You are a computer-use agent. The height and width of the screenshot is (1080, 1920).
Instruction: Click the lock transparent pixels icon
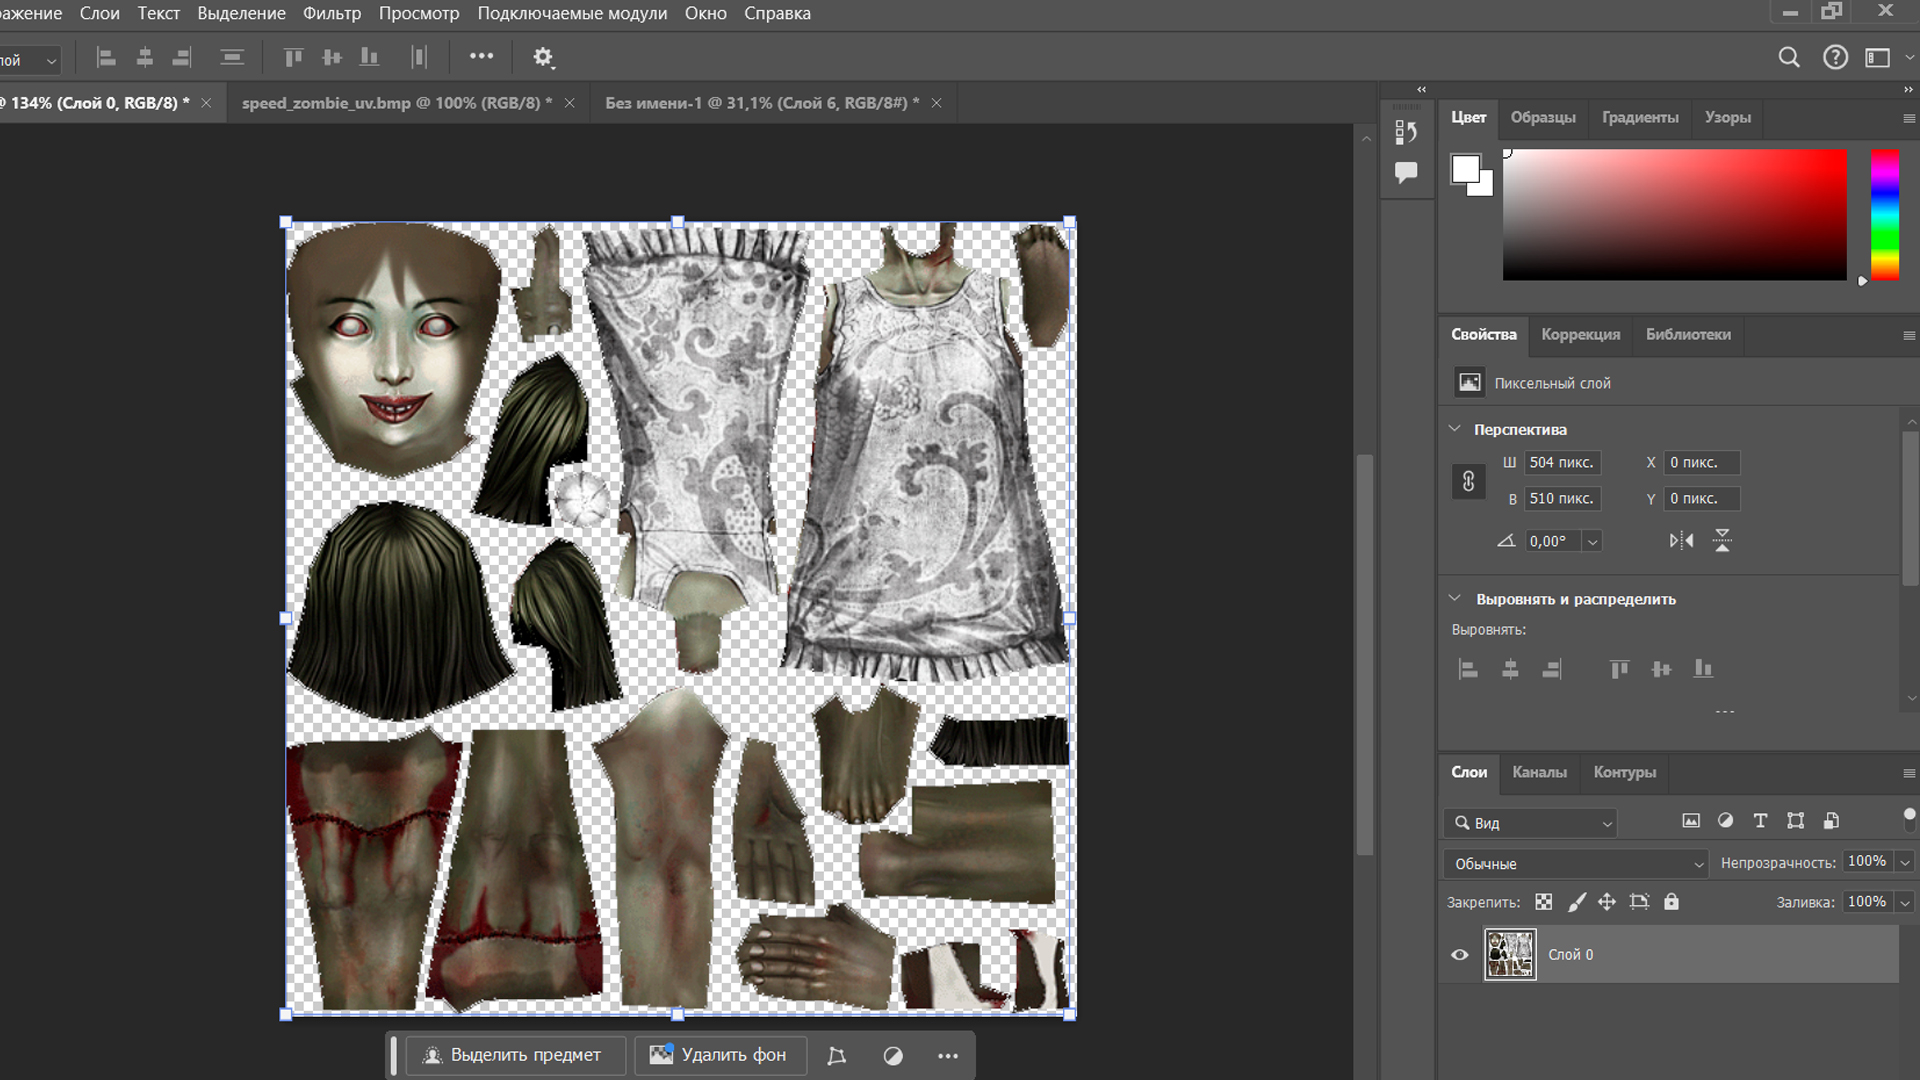[1544, 902]
